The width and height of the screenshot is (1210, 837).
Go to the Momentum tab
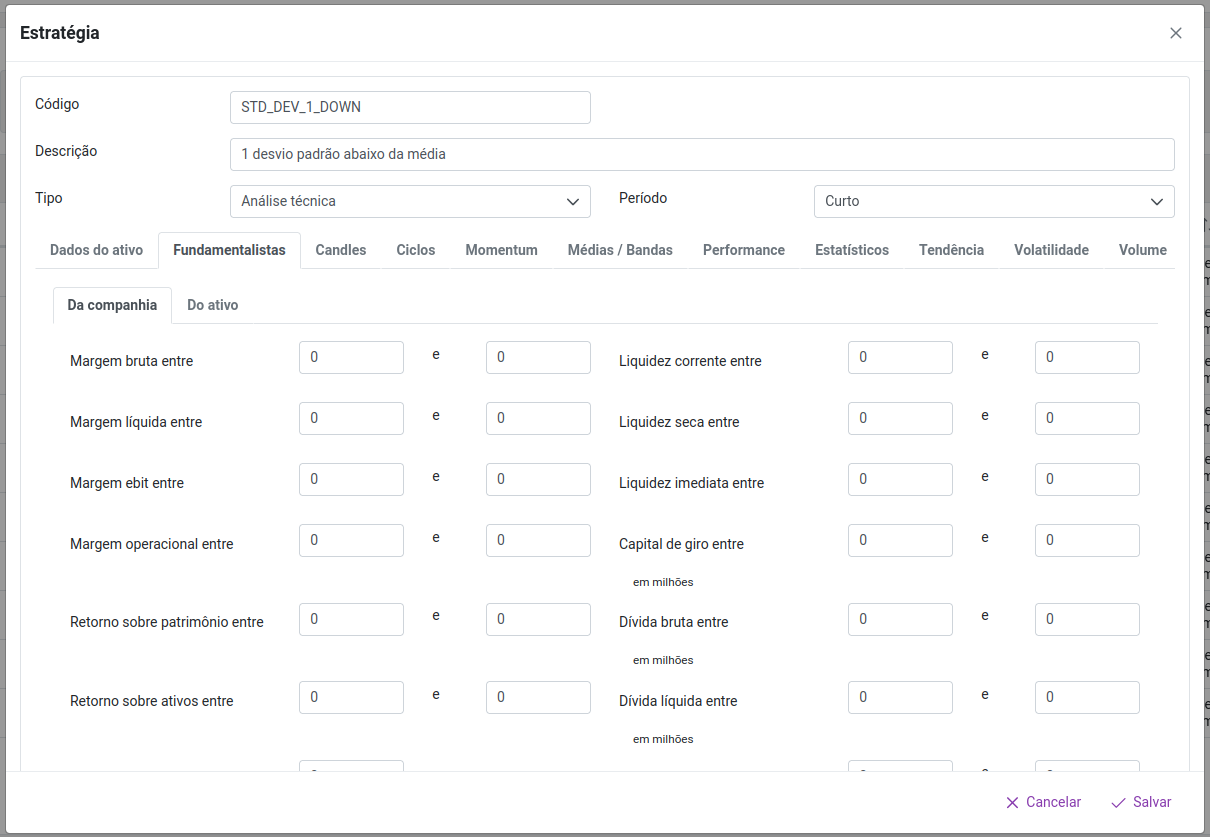point(501,250)
